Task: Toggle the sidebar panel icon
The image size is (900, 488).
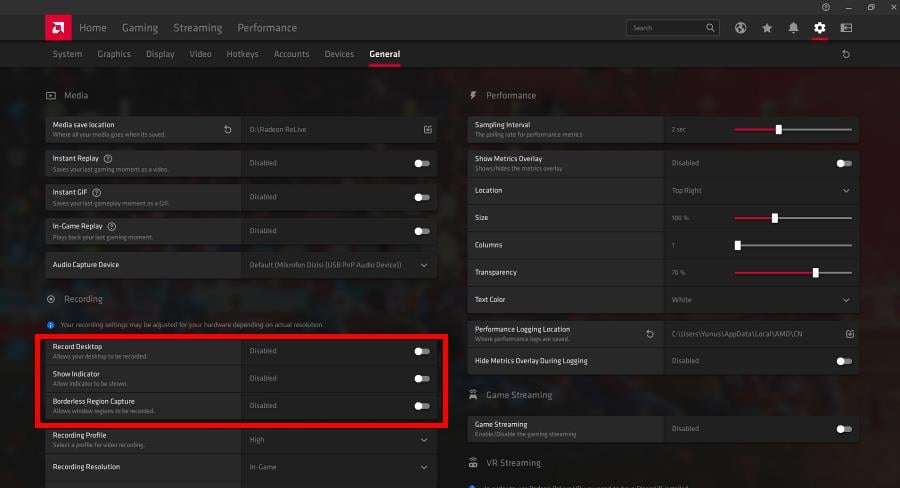Action: pyautogui.click(x=846, y=28)
